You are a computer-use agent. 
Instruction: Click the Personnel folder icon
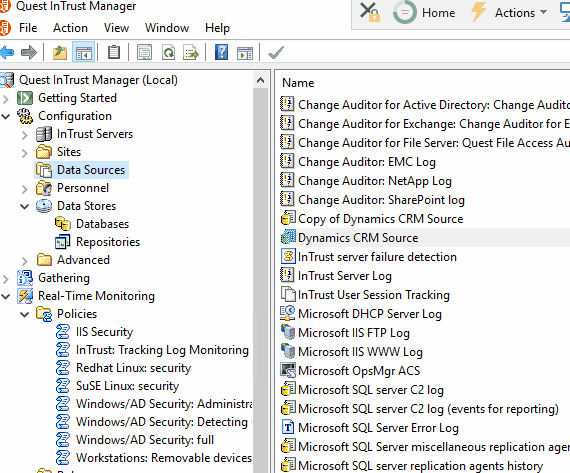pos(44,188)
